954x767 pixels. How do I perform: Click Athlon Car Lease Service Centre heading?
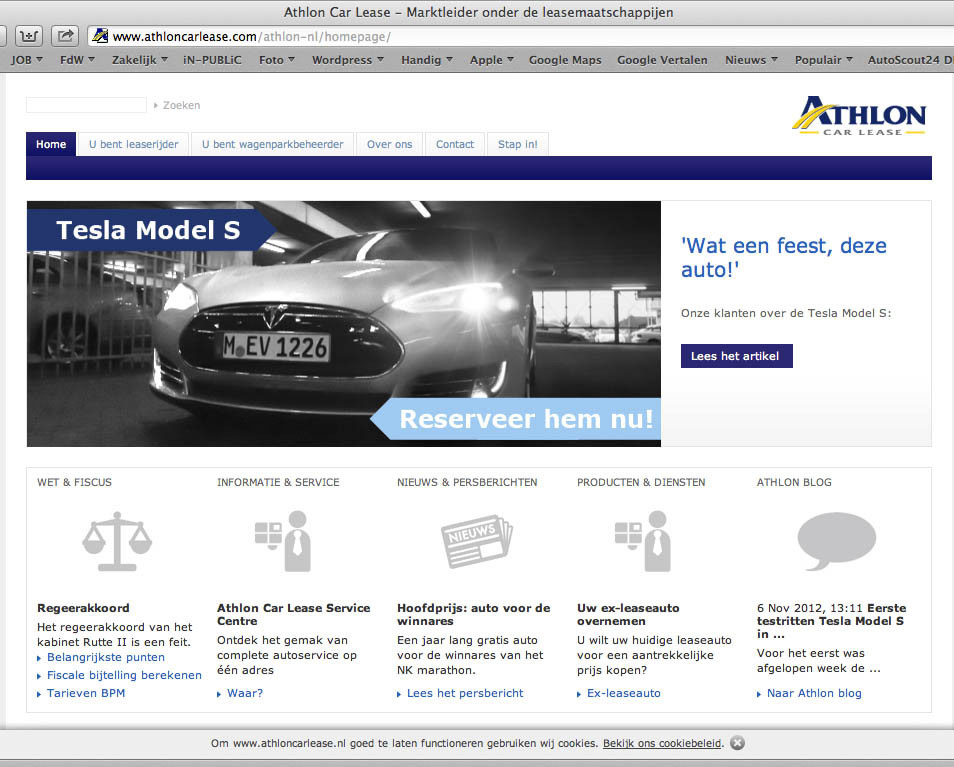[x=293, y=614]
